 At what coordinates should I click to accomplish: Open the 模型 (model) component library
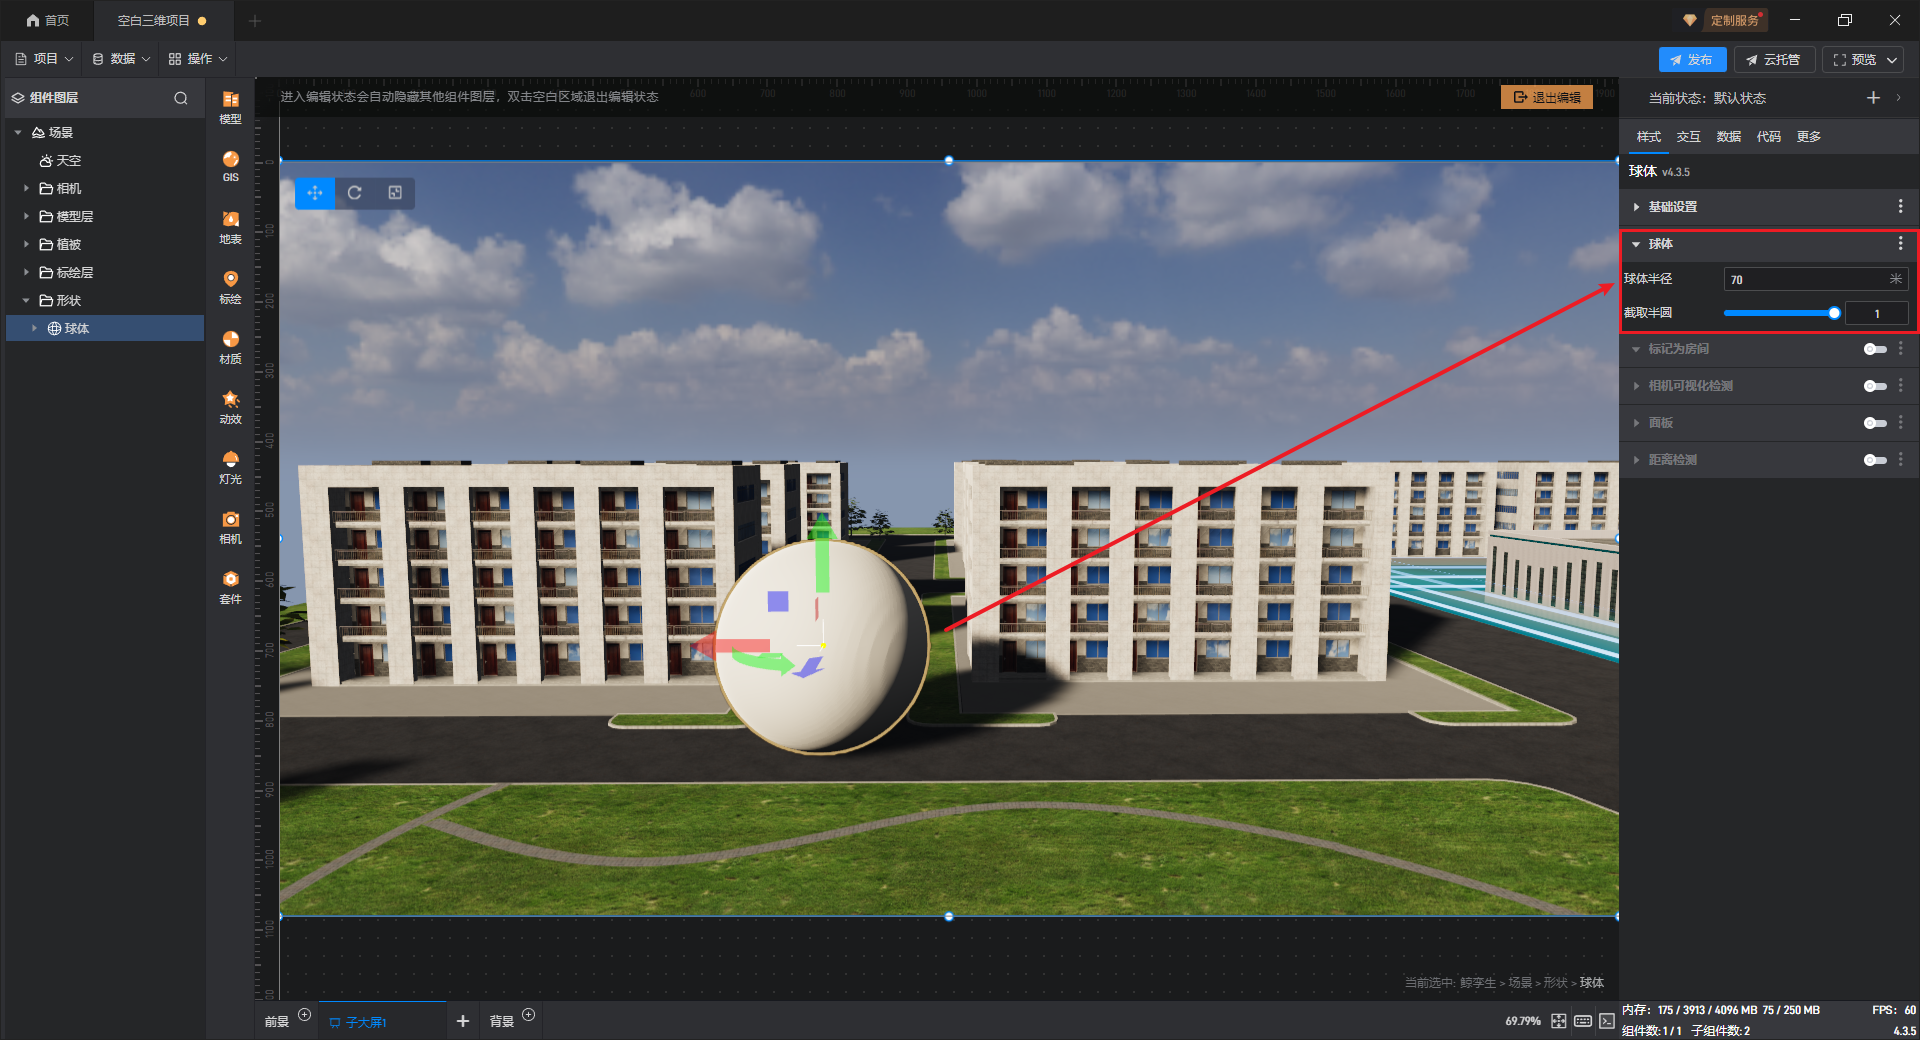point(230,106)
